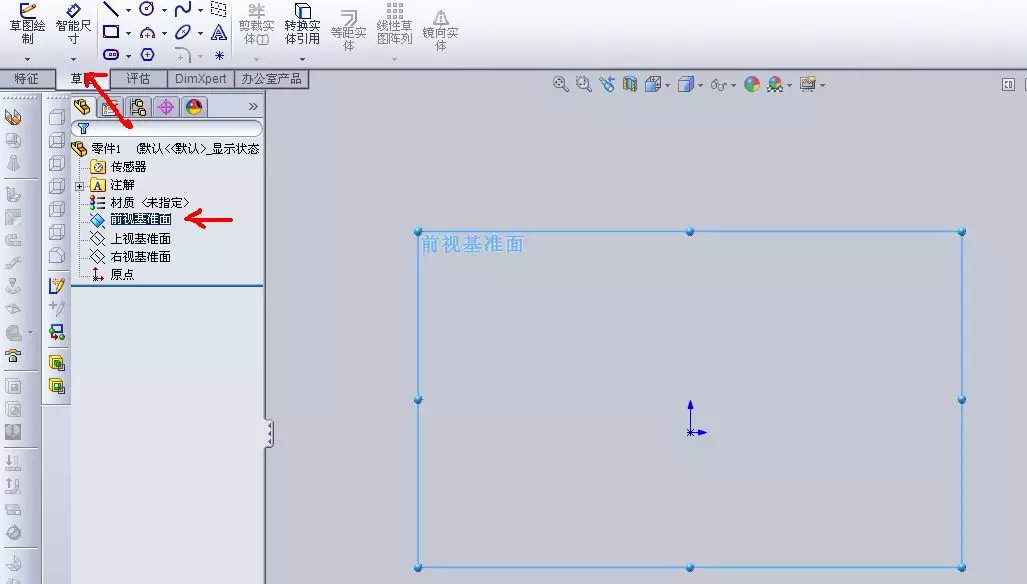1027x584 pixels.
Task: Select the Circle sketch tool
Action: click(x=147, y=9)
